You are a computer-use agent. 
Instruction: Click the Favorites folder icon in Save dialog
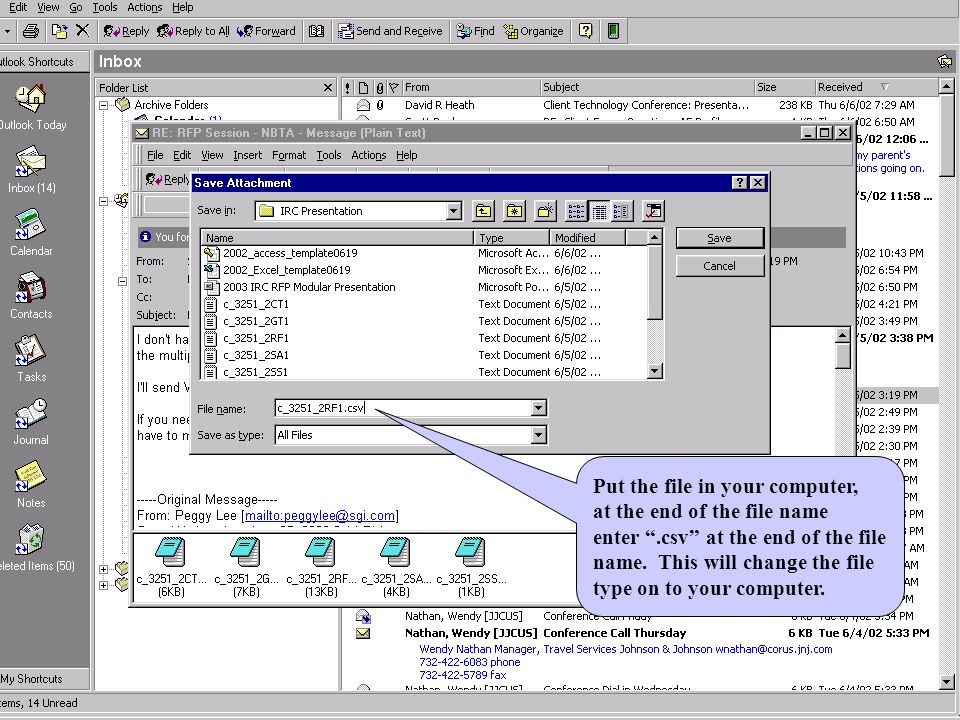(514, 211)
